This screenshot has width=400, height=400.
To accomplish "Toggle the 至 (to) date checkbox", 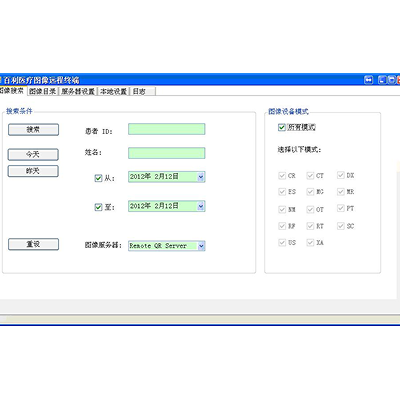I will 98,207.
